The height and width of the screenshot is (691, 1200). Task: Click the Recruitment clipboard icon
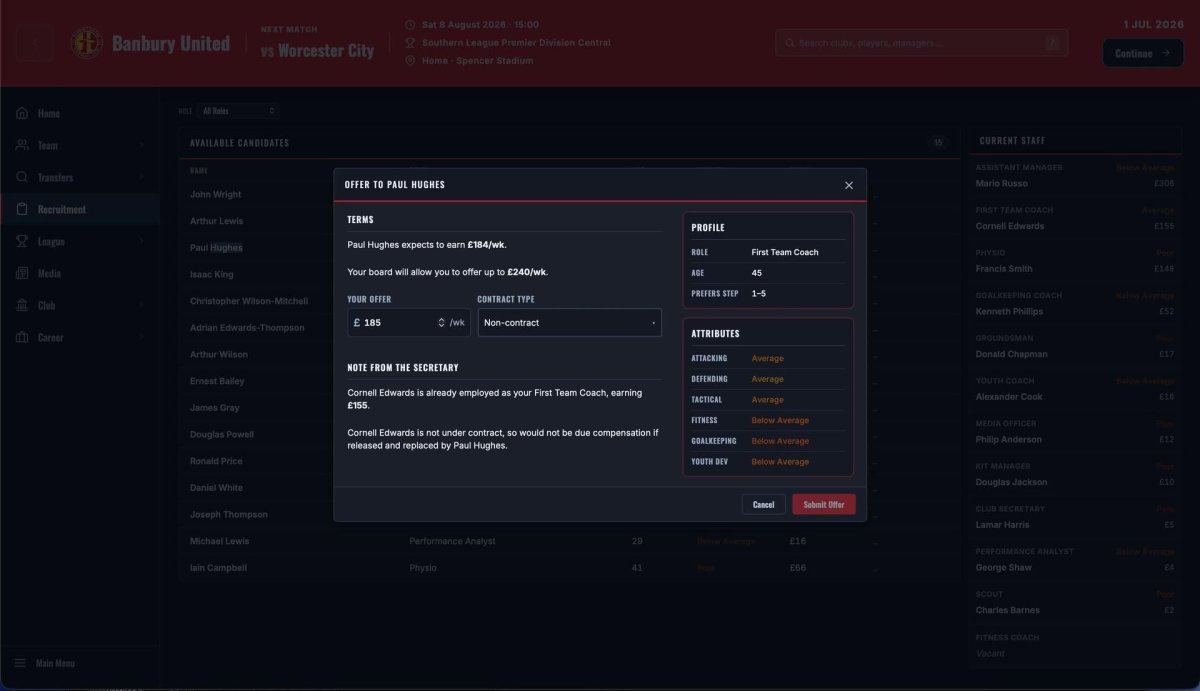pos(22,209)
